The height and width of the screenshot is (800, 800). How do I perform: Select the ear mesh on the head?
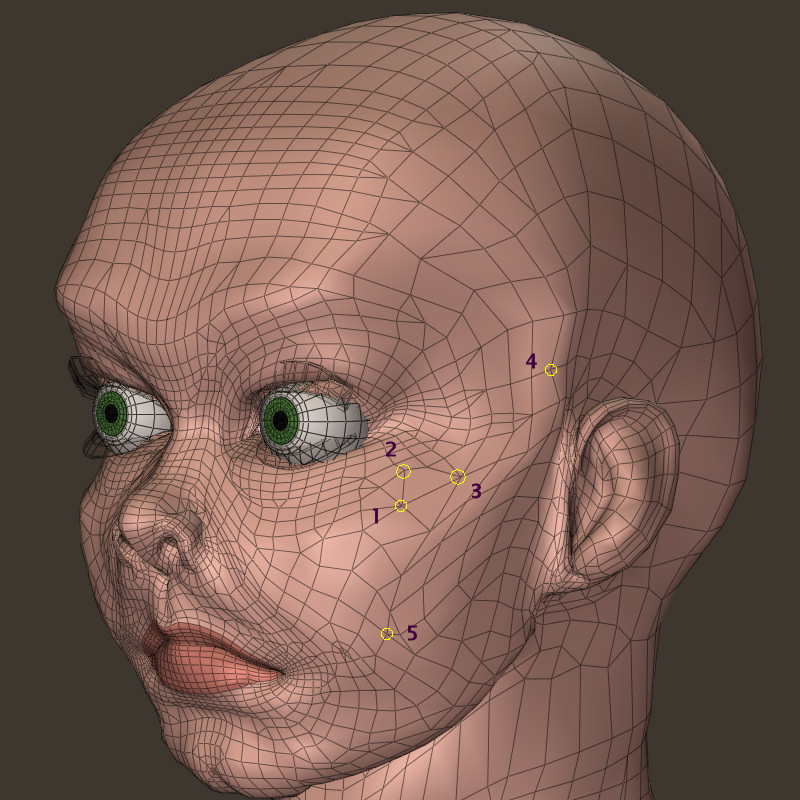621,492
